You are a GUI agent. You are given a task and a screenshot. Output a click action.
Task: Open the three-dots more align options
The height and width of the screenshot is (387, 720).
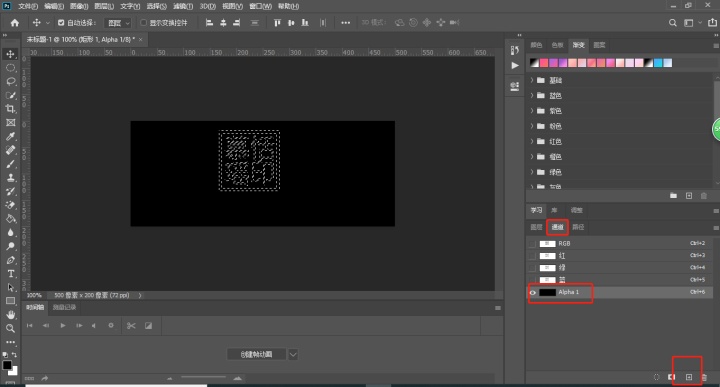345,22
